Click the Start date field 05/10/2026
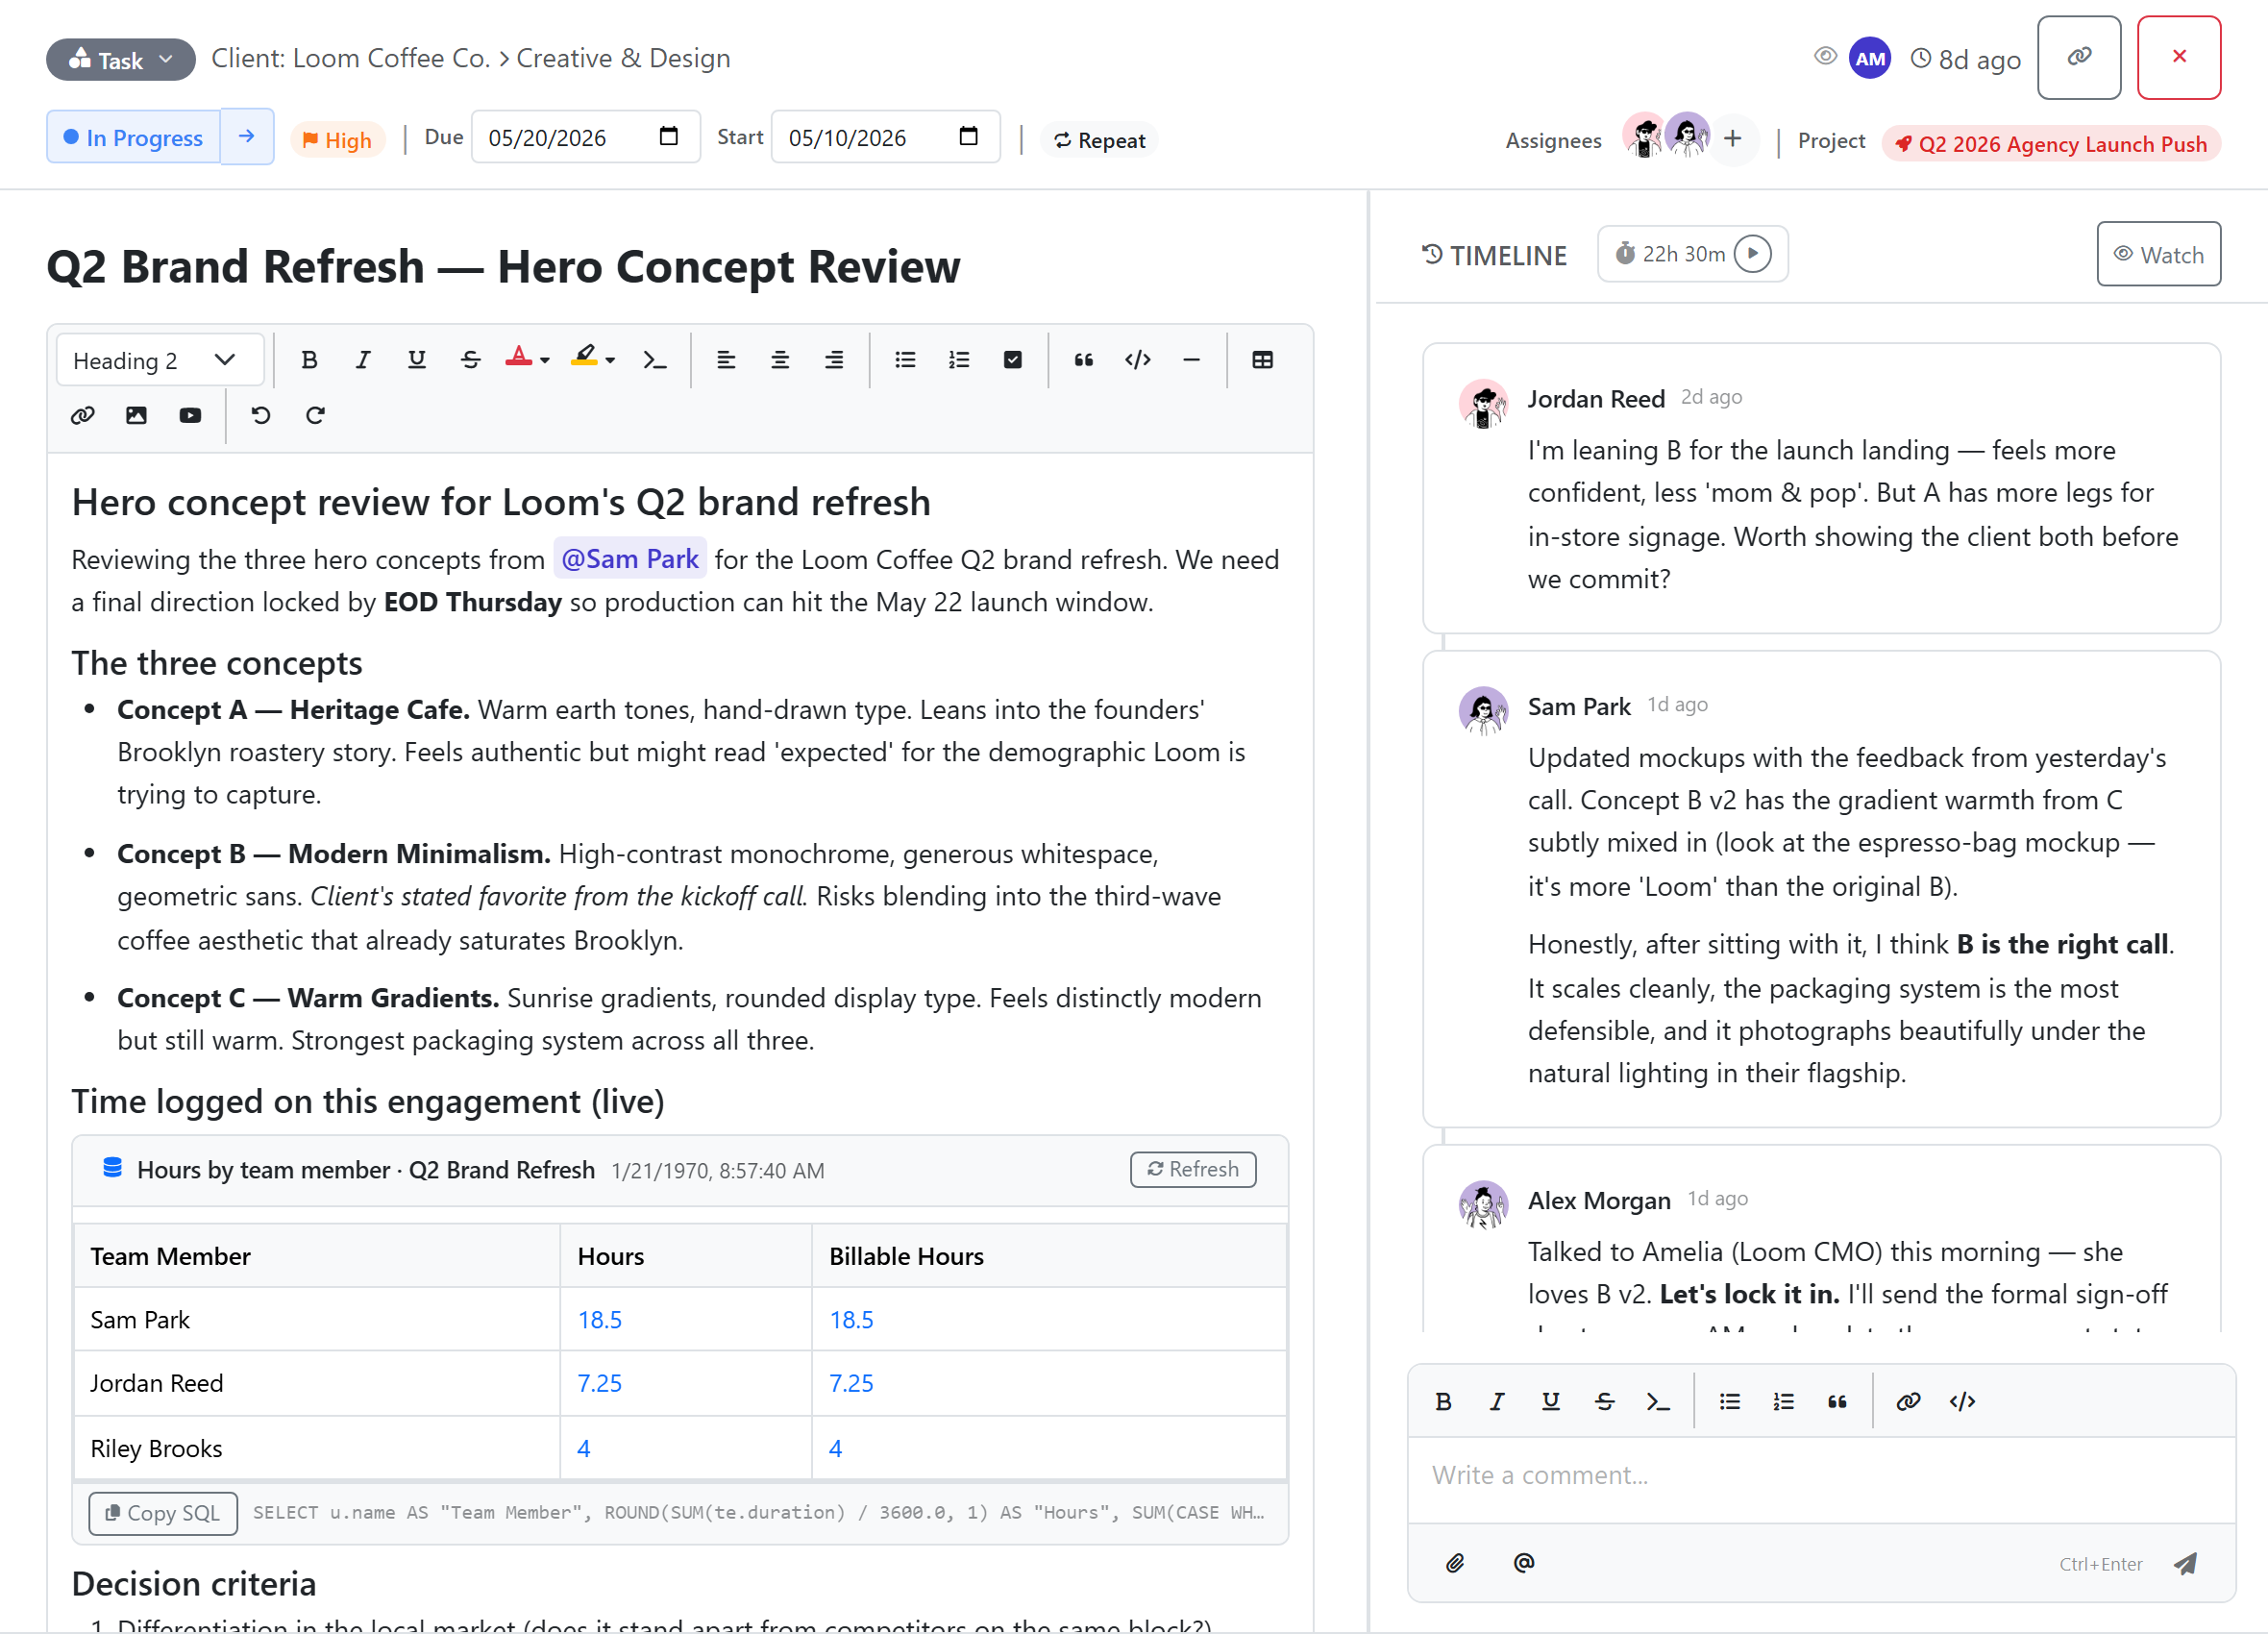The height and width of the screenshot is (1634, 2268). point(885,137)
